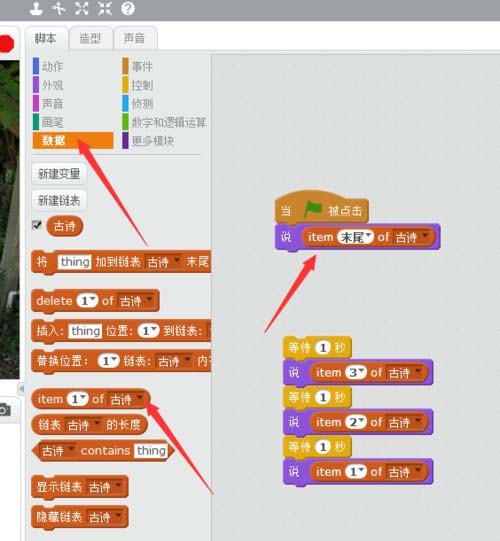Click the camera icon beside the stage

[x=5, y=410]
